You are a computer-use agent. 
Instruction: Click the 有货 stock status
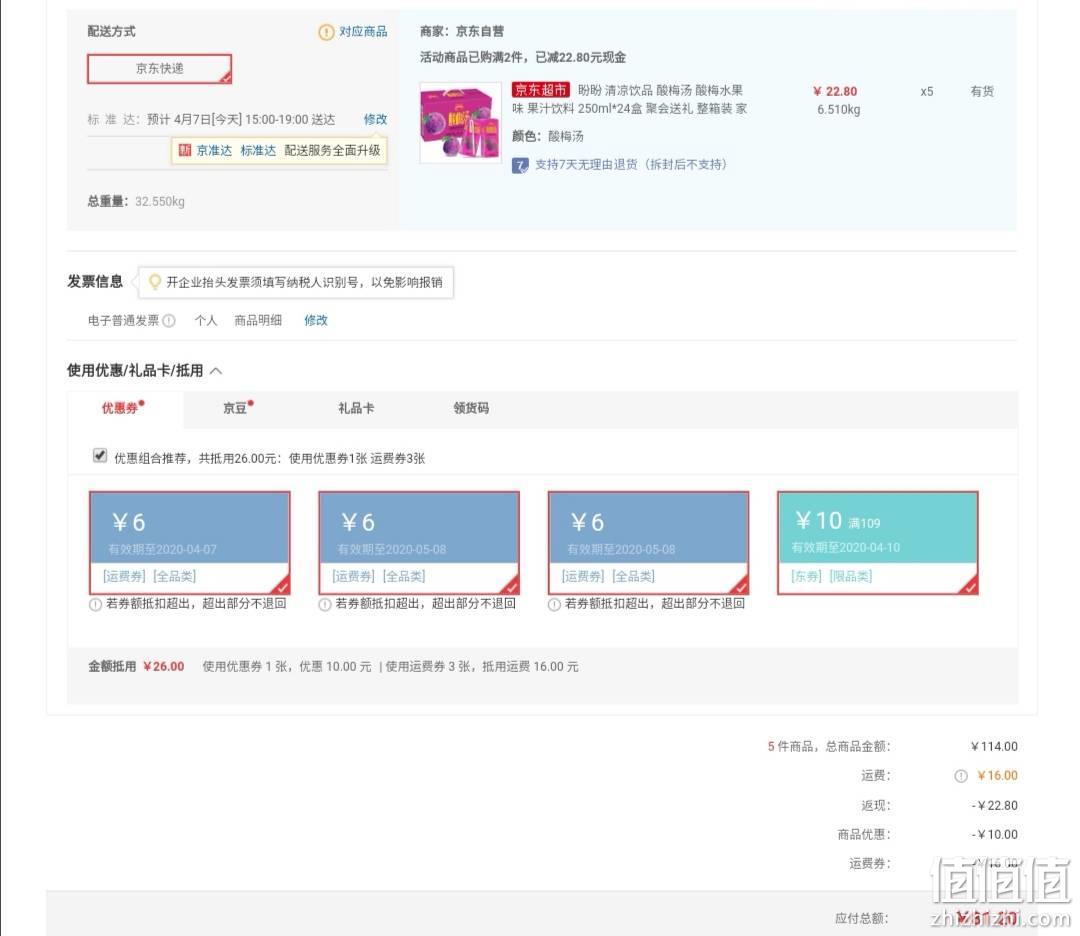click(982, 92)
